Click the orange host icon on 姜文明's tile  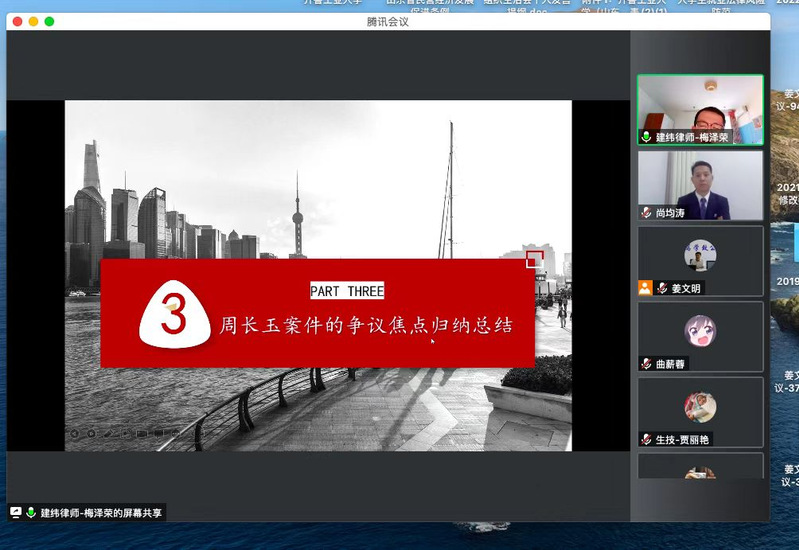click(x=645, y=288)
